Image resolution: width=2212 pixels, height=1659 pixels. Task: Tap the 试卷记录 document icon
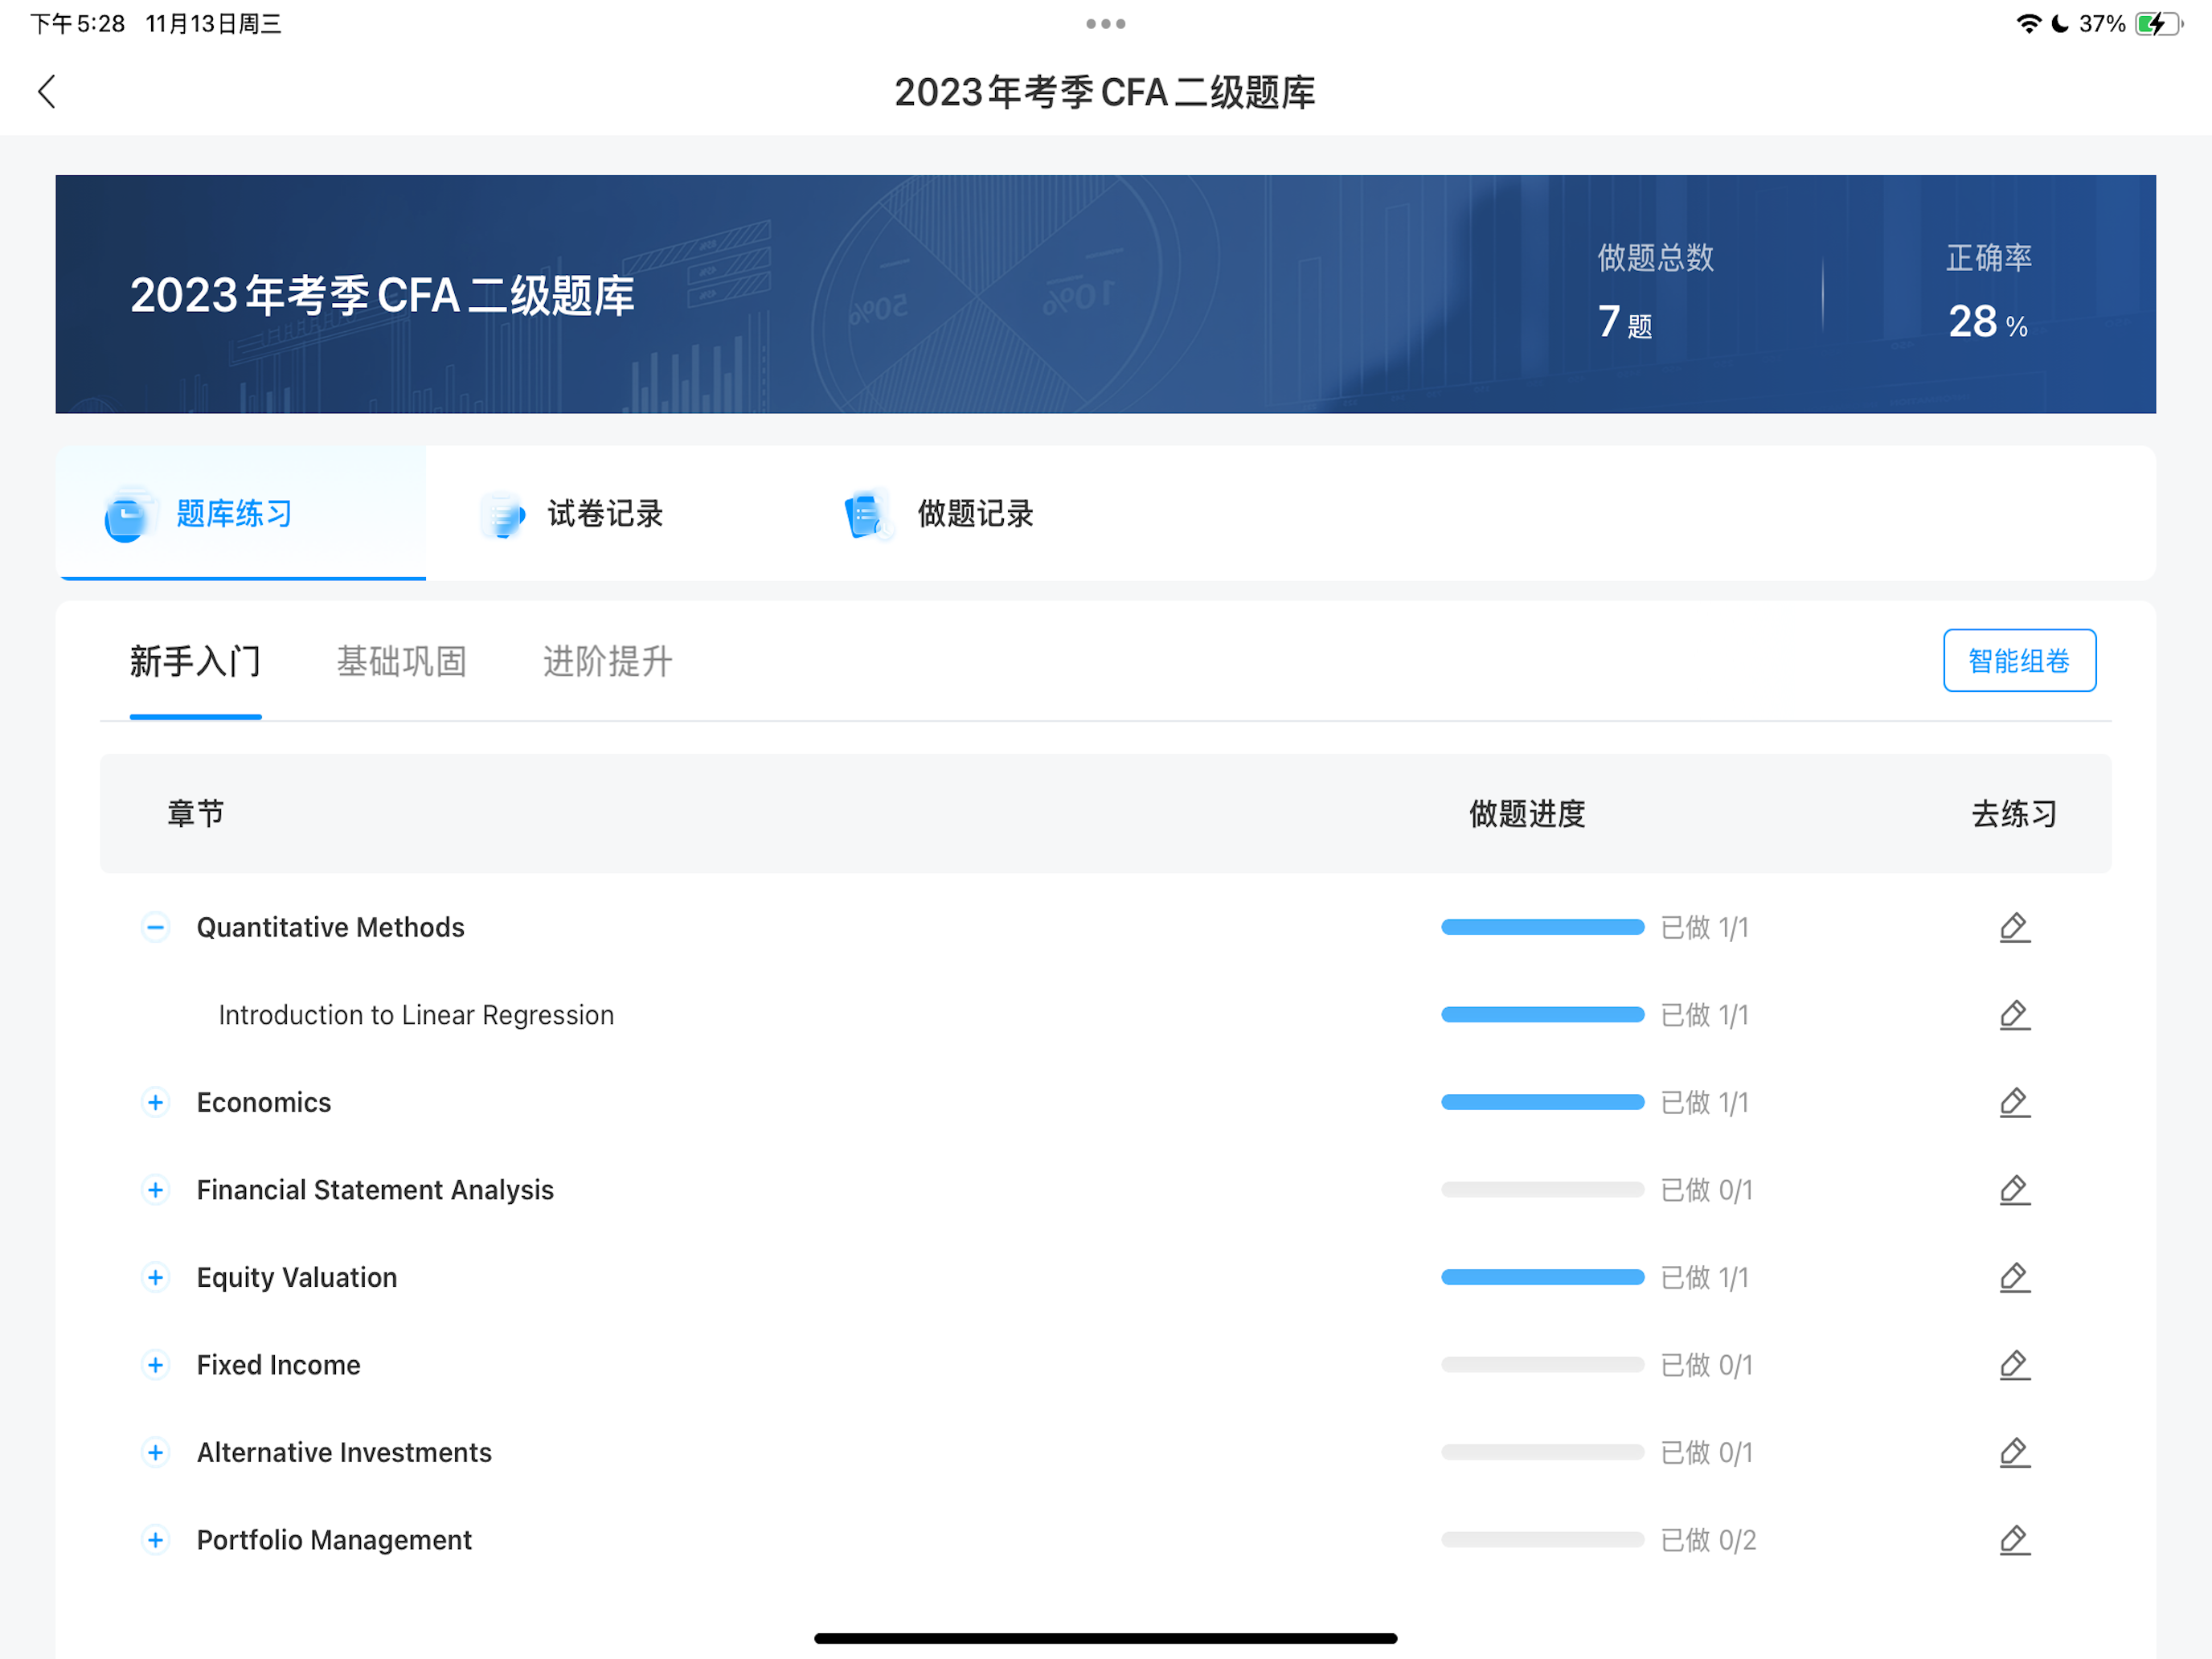coord(502,515)
